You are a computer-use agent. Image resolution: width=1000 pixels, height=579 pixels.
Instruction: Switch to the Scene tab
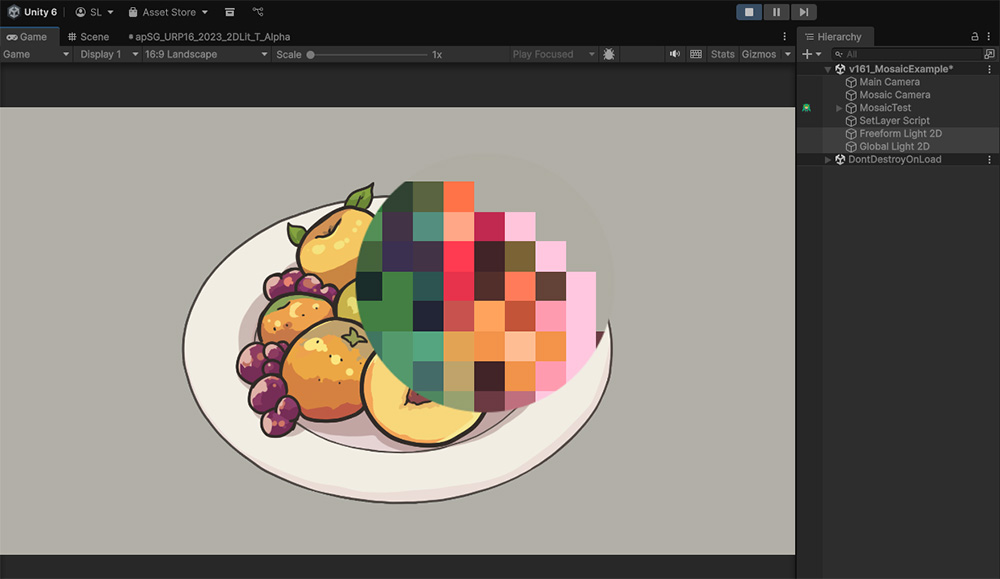pyautogui.click(x=88, y=37)
